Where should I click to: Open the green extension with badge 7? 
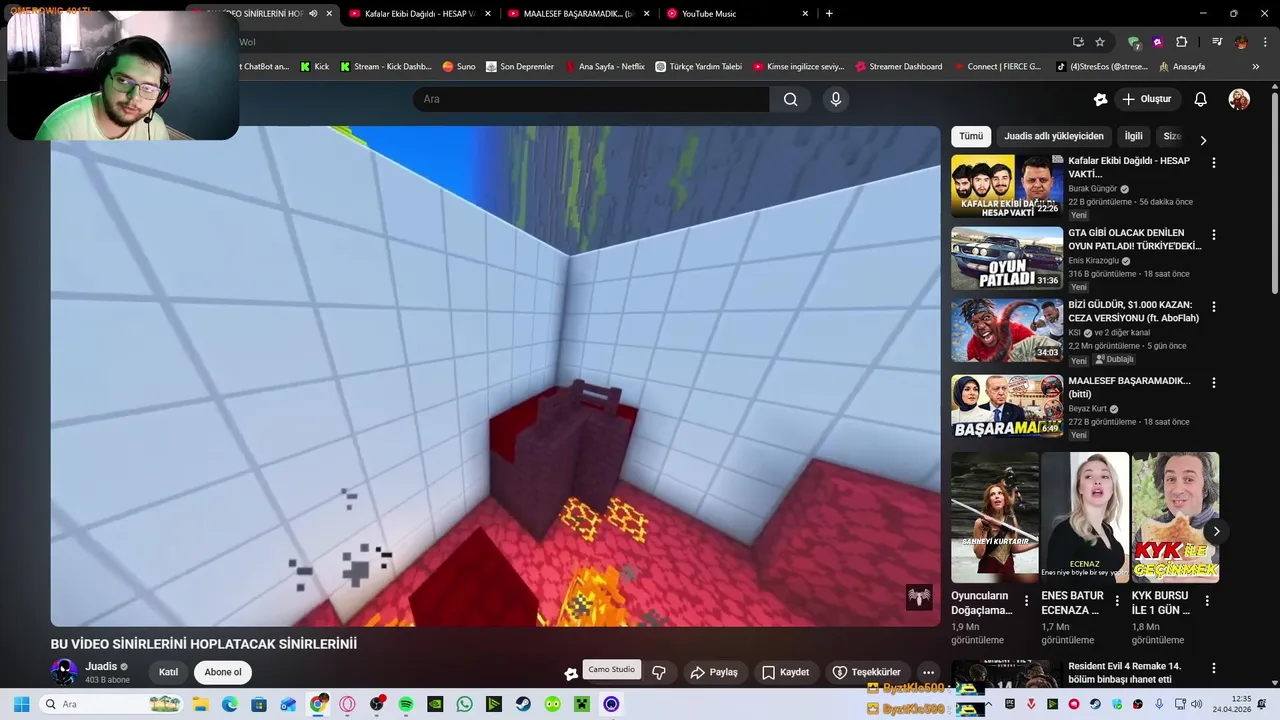pos(1134,42)
